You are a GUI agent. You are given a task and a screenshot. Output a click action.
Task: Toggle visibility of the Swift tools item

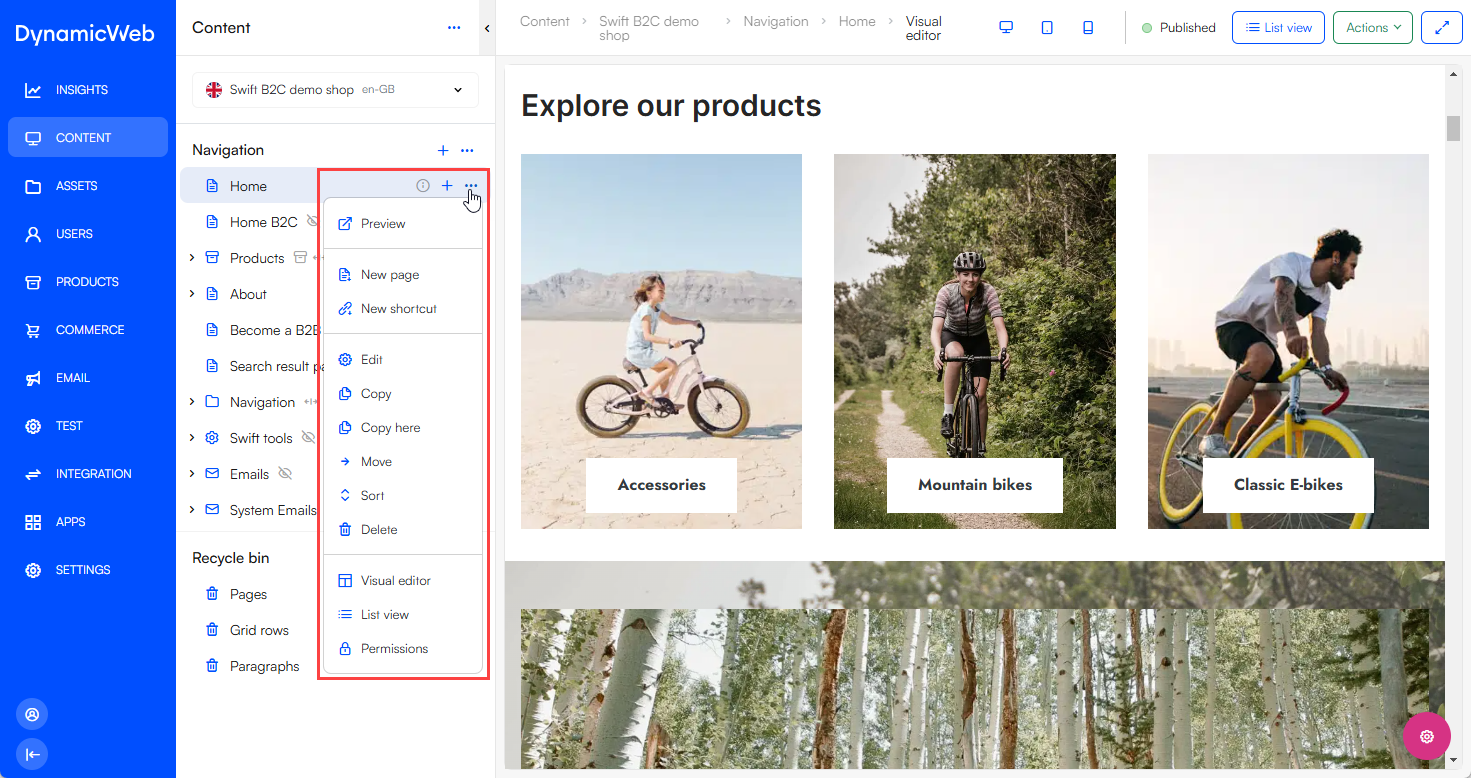[309, 437]
